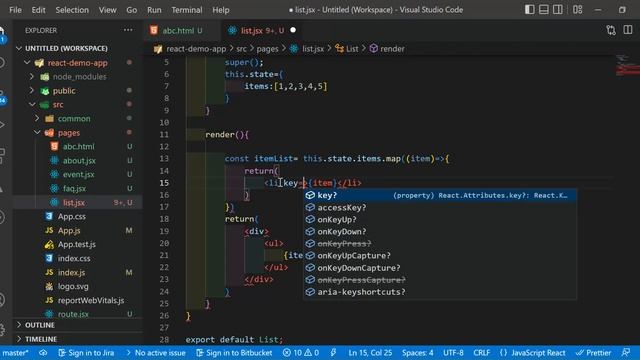Toggle the bottom panel layout icon
The height and width of the screenshot is (360, 640).
[x=543, y=9]
